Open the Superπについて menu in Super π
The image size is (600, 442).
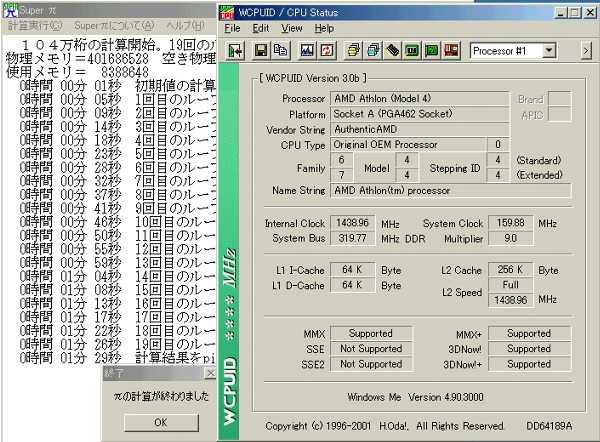tap(114, 26)
